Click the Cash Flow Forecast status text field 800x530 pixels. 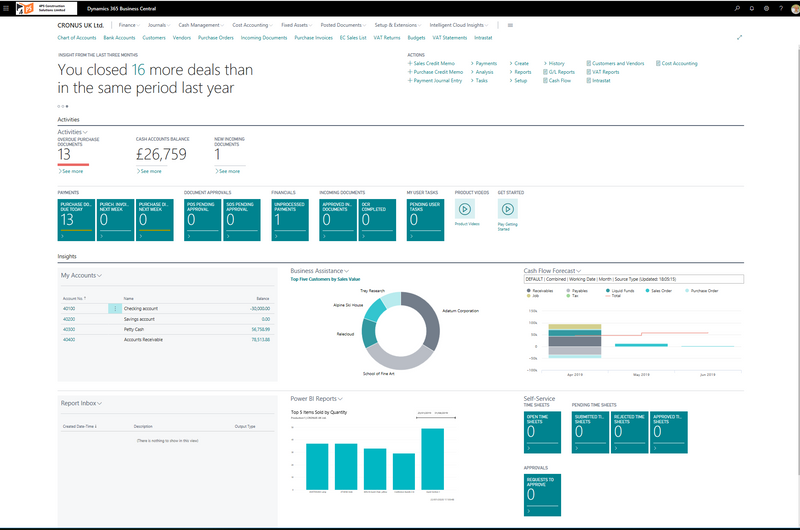[634, 279]
